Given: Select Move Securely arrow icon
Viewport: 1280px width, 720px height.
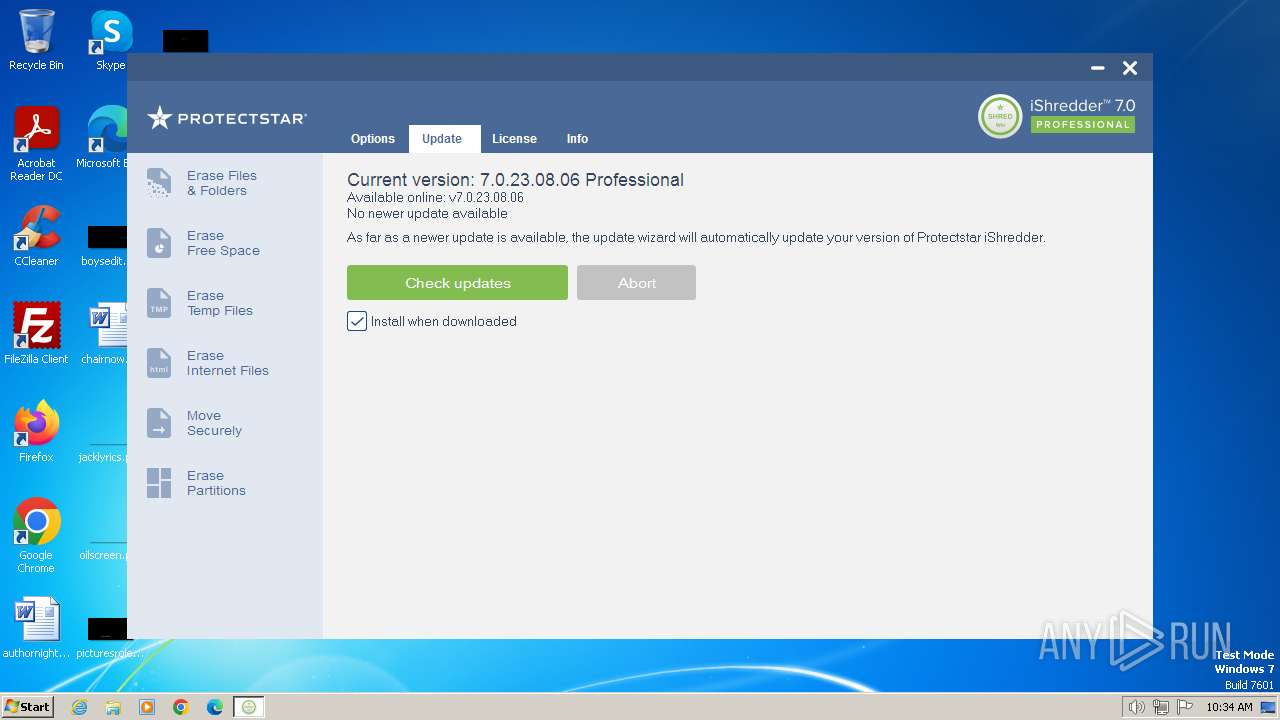Looking at the screenshot, I should (x=159, y=423).
